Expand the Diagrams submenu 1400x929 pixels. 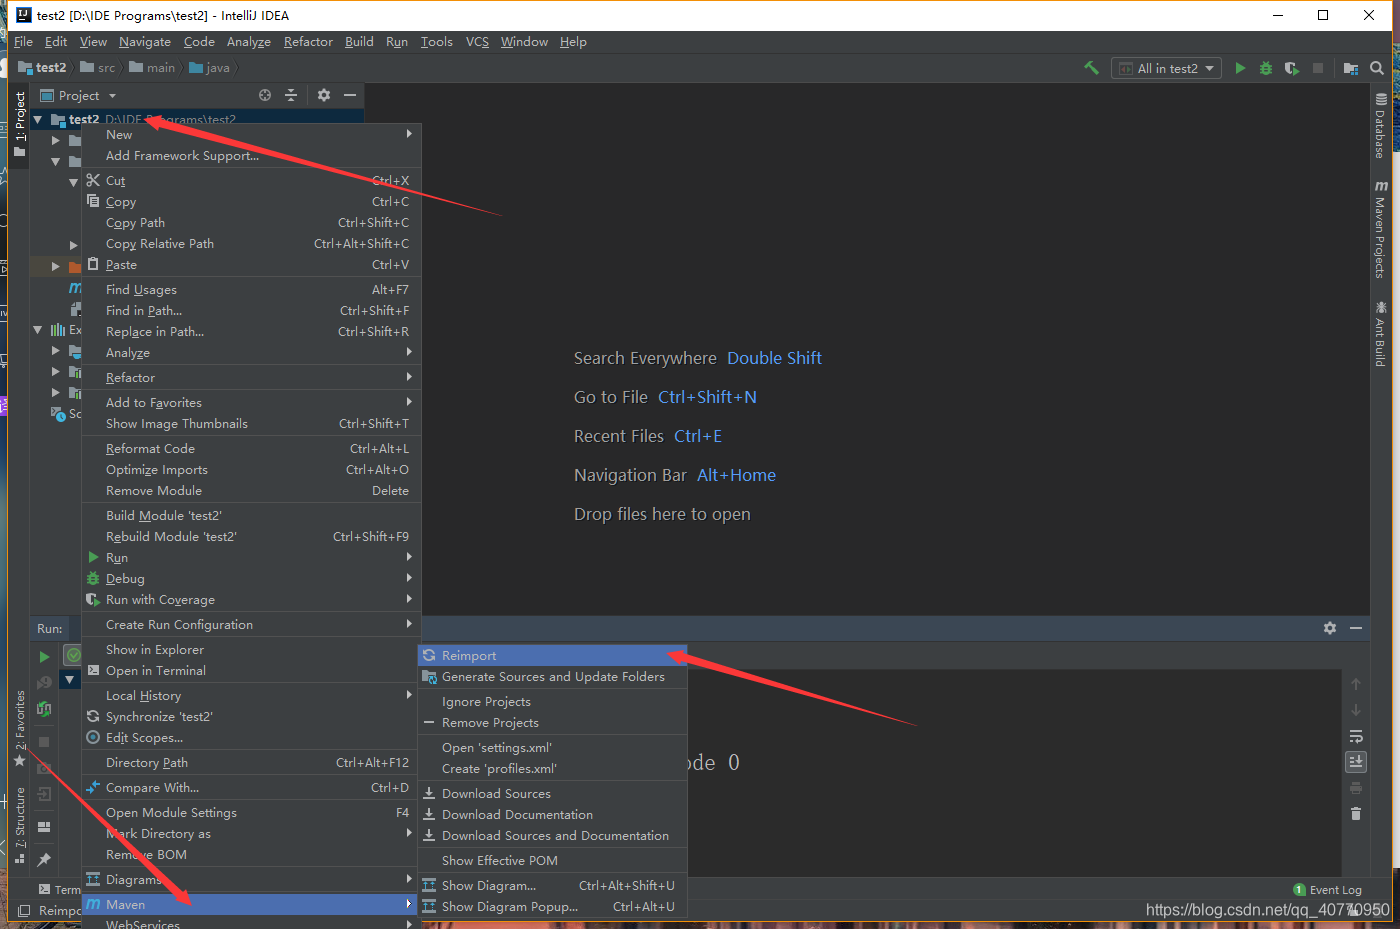coord(251,880)
